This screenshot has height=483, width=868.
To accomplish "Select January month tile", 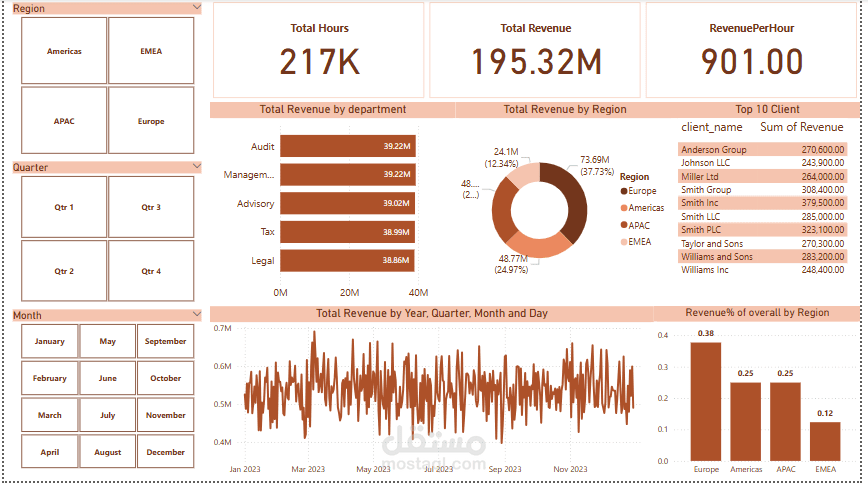I will 50,341.
